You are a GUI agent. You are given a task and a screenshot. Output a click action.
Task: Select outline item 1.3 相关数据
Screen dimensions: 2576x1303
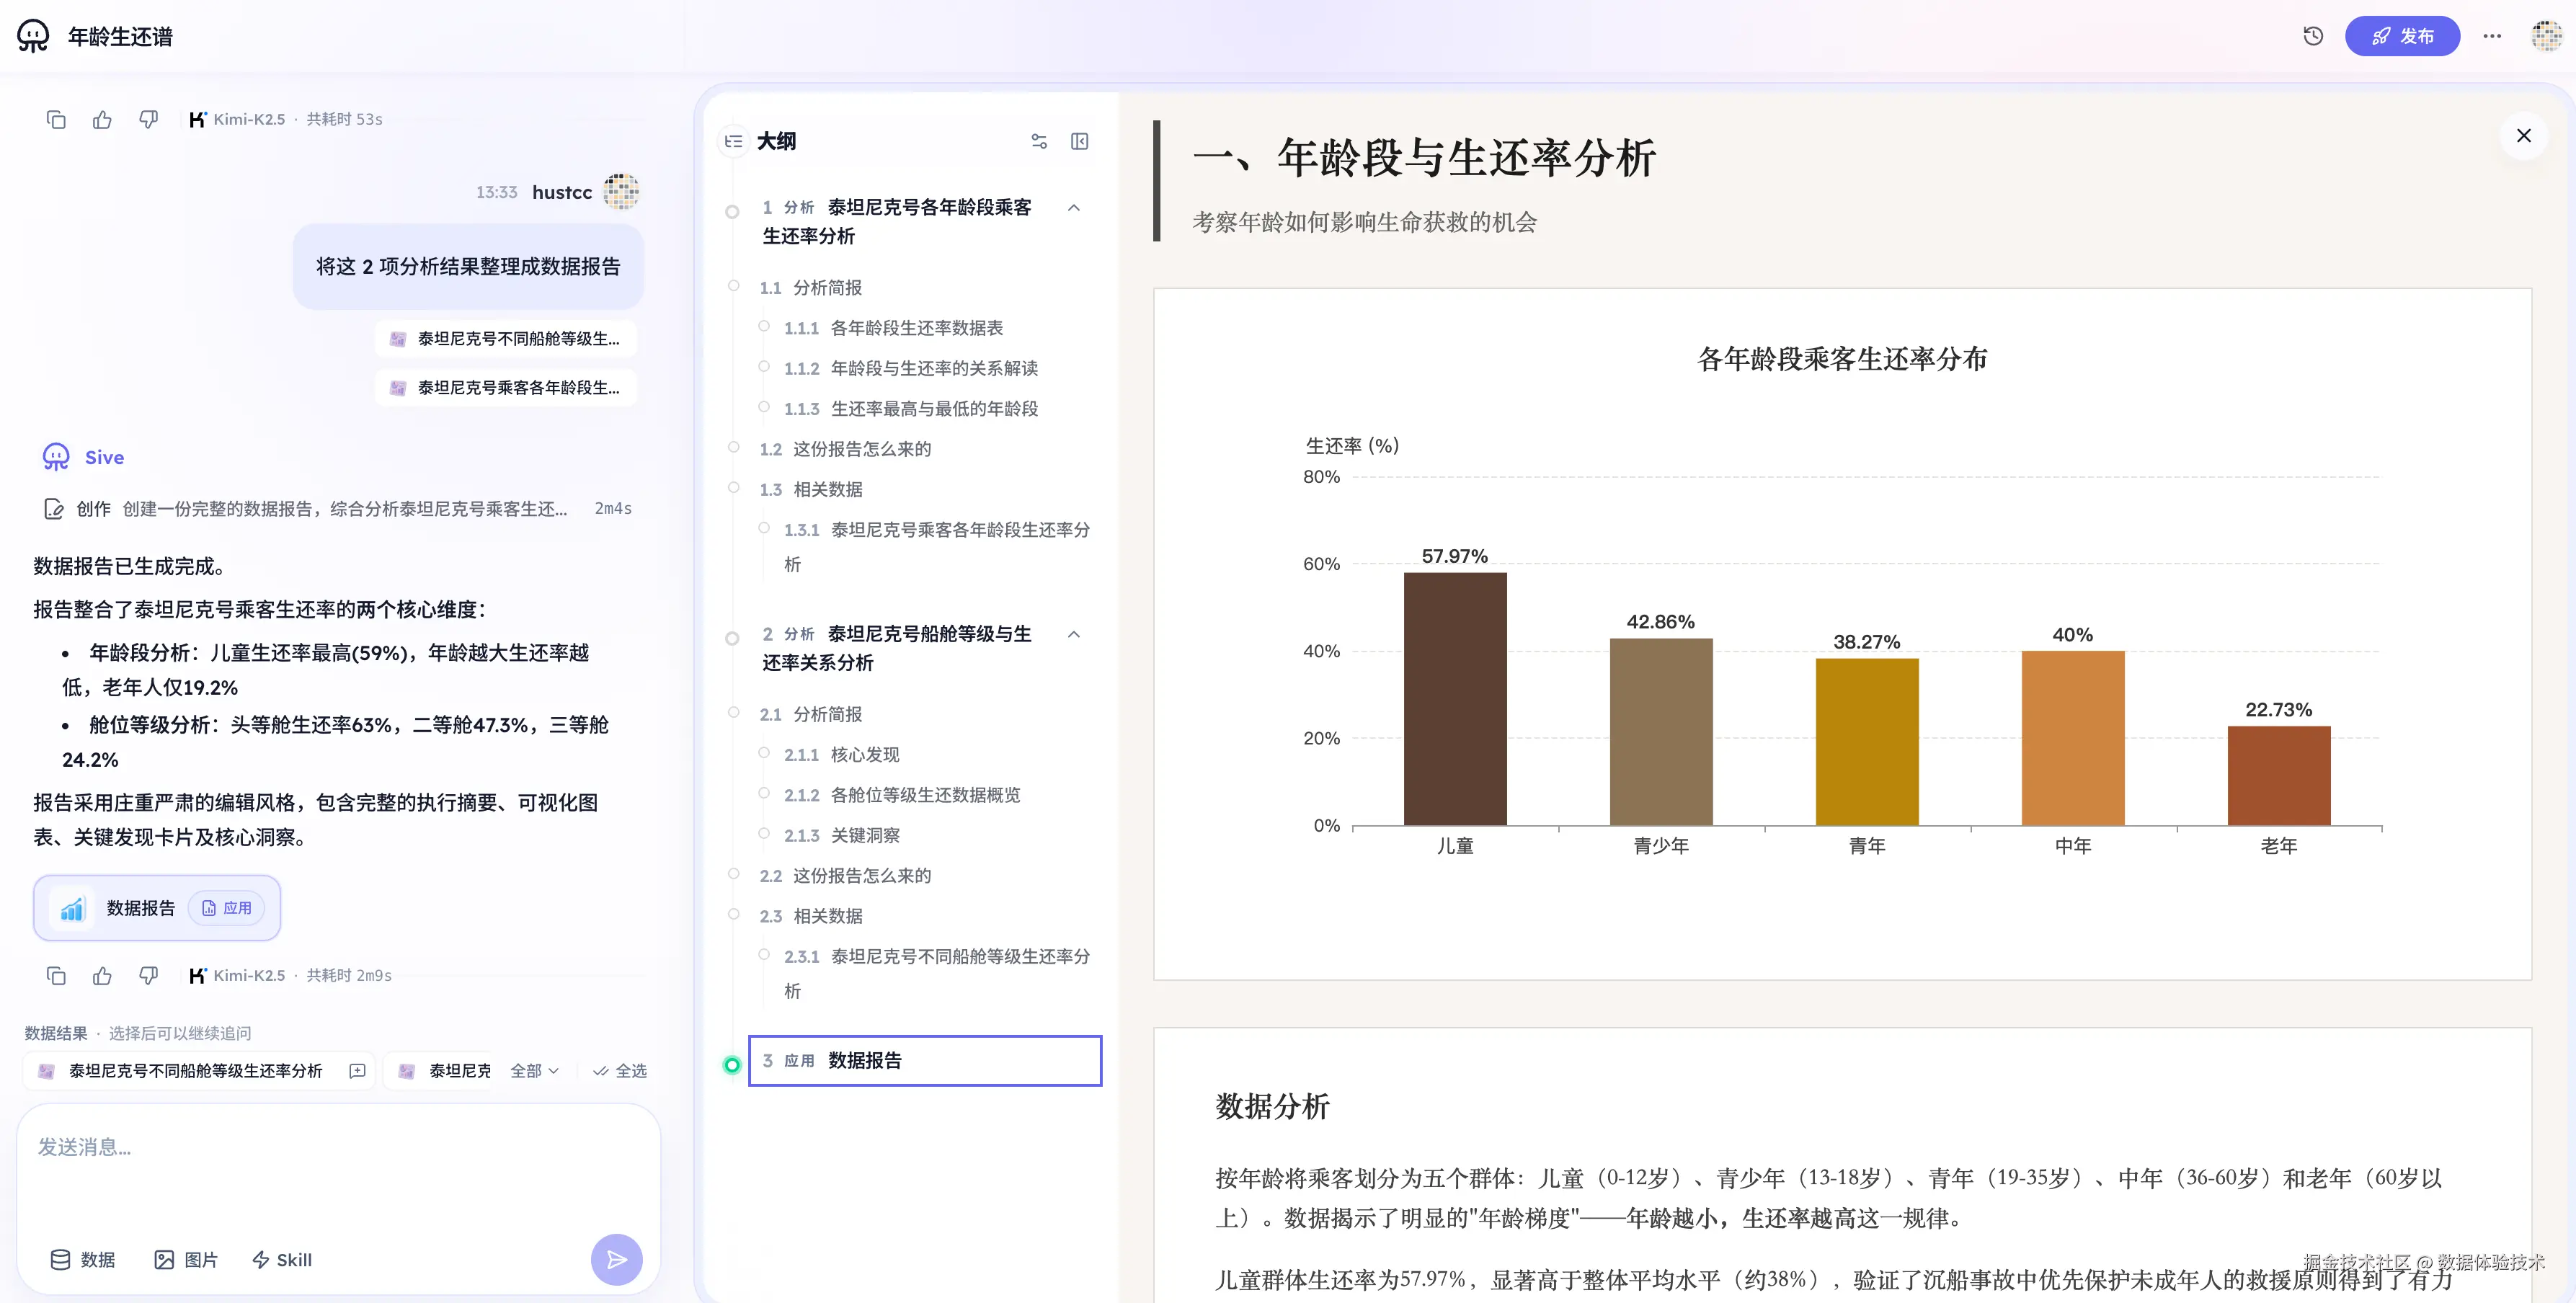coord(810,489)
